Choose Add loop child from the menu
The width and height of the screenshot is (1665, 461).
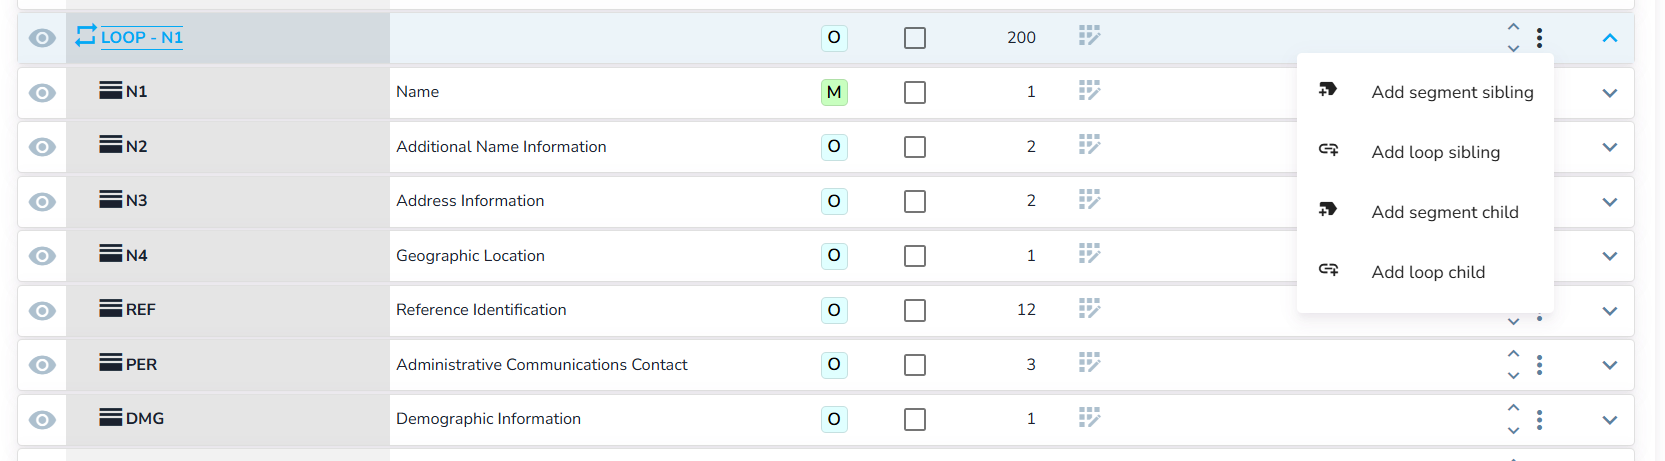click(x=1427, y=272)
